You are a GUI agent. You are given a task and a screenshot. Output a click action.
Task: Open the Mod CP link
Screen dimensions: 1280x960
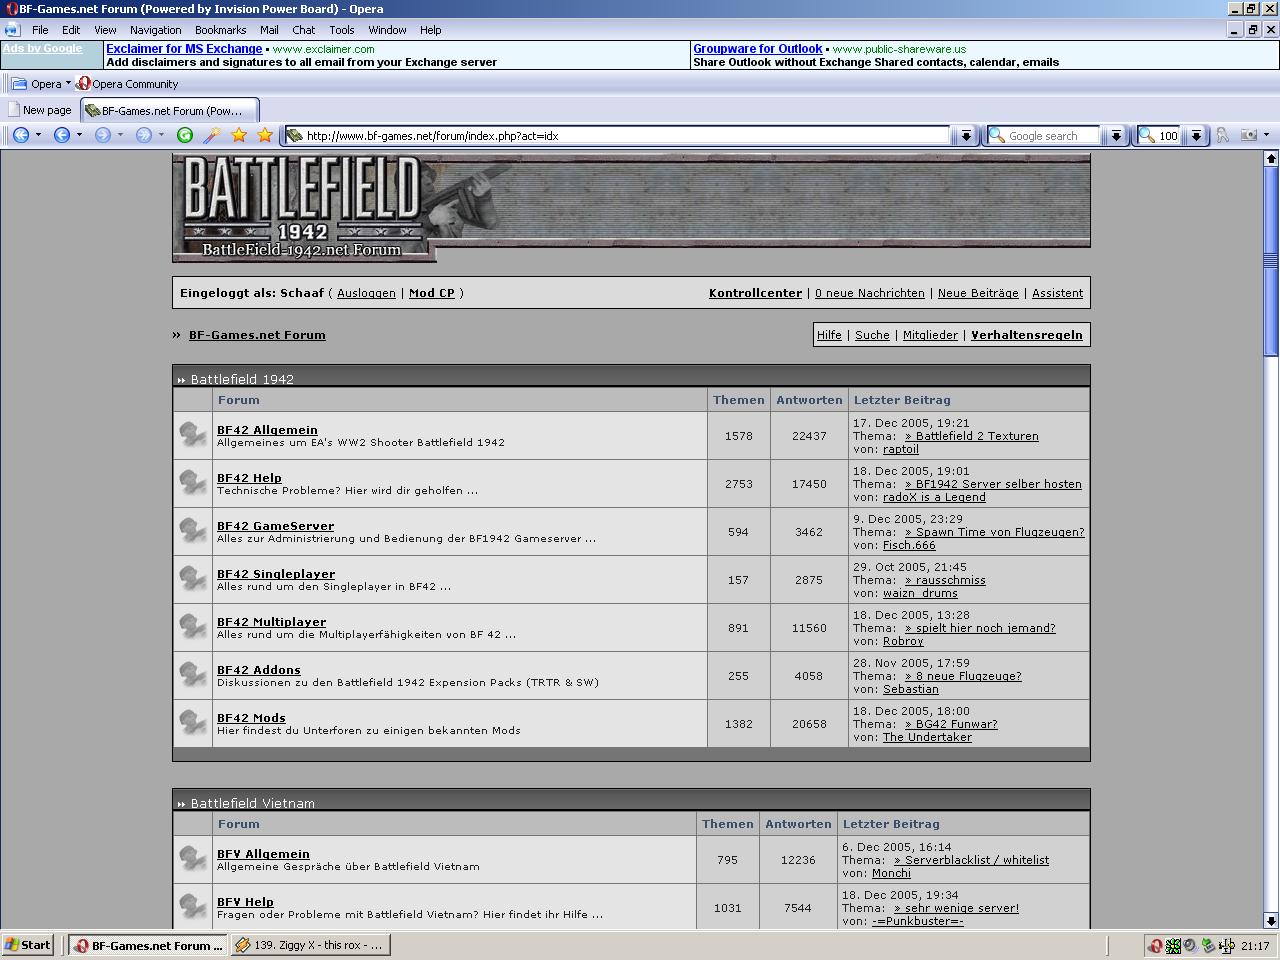pos(432,293)
